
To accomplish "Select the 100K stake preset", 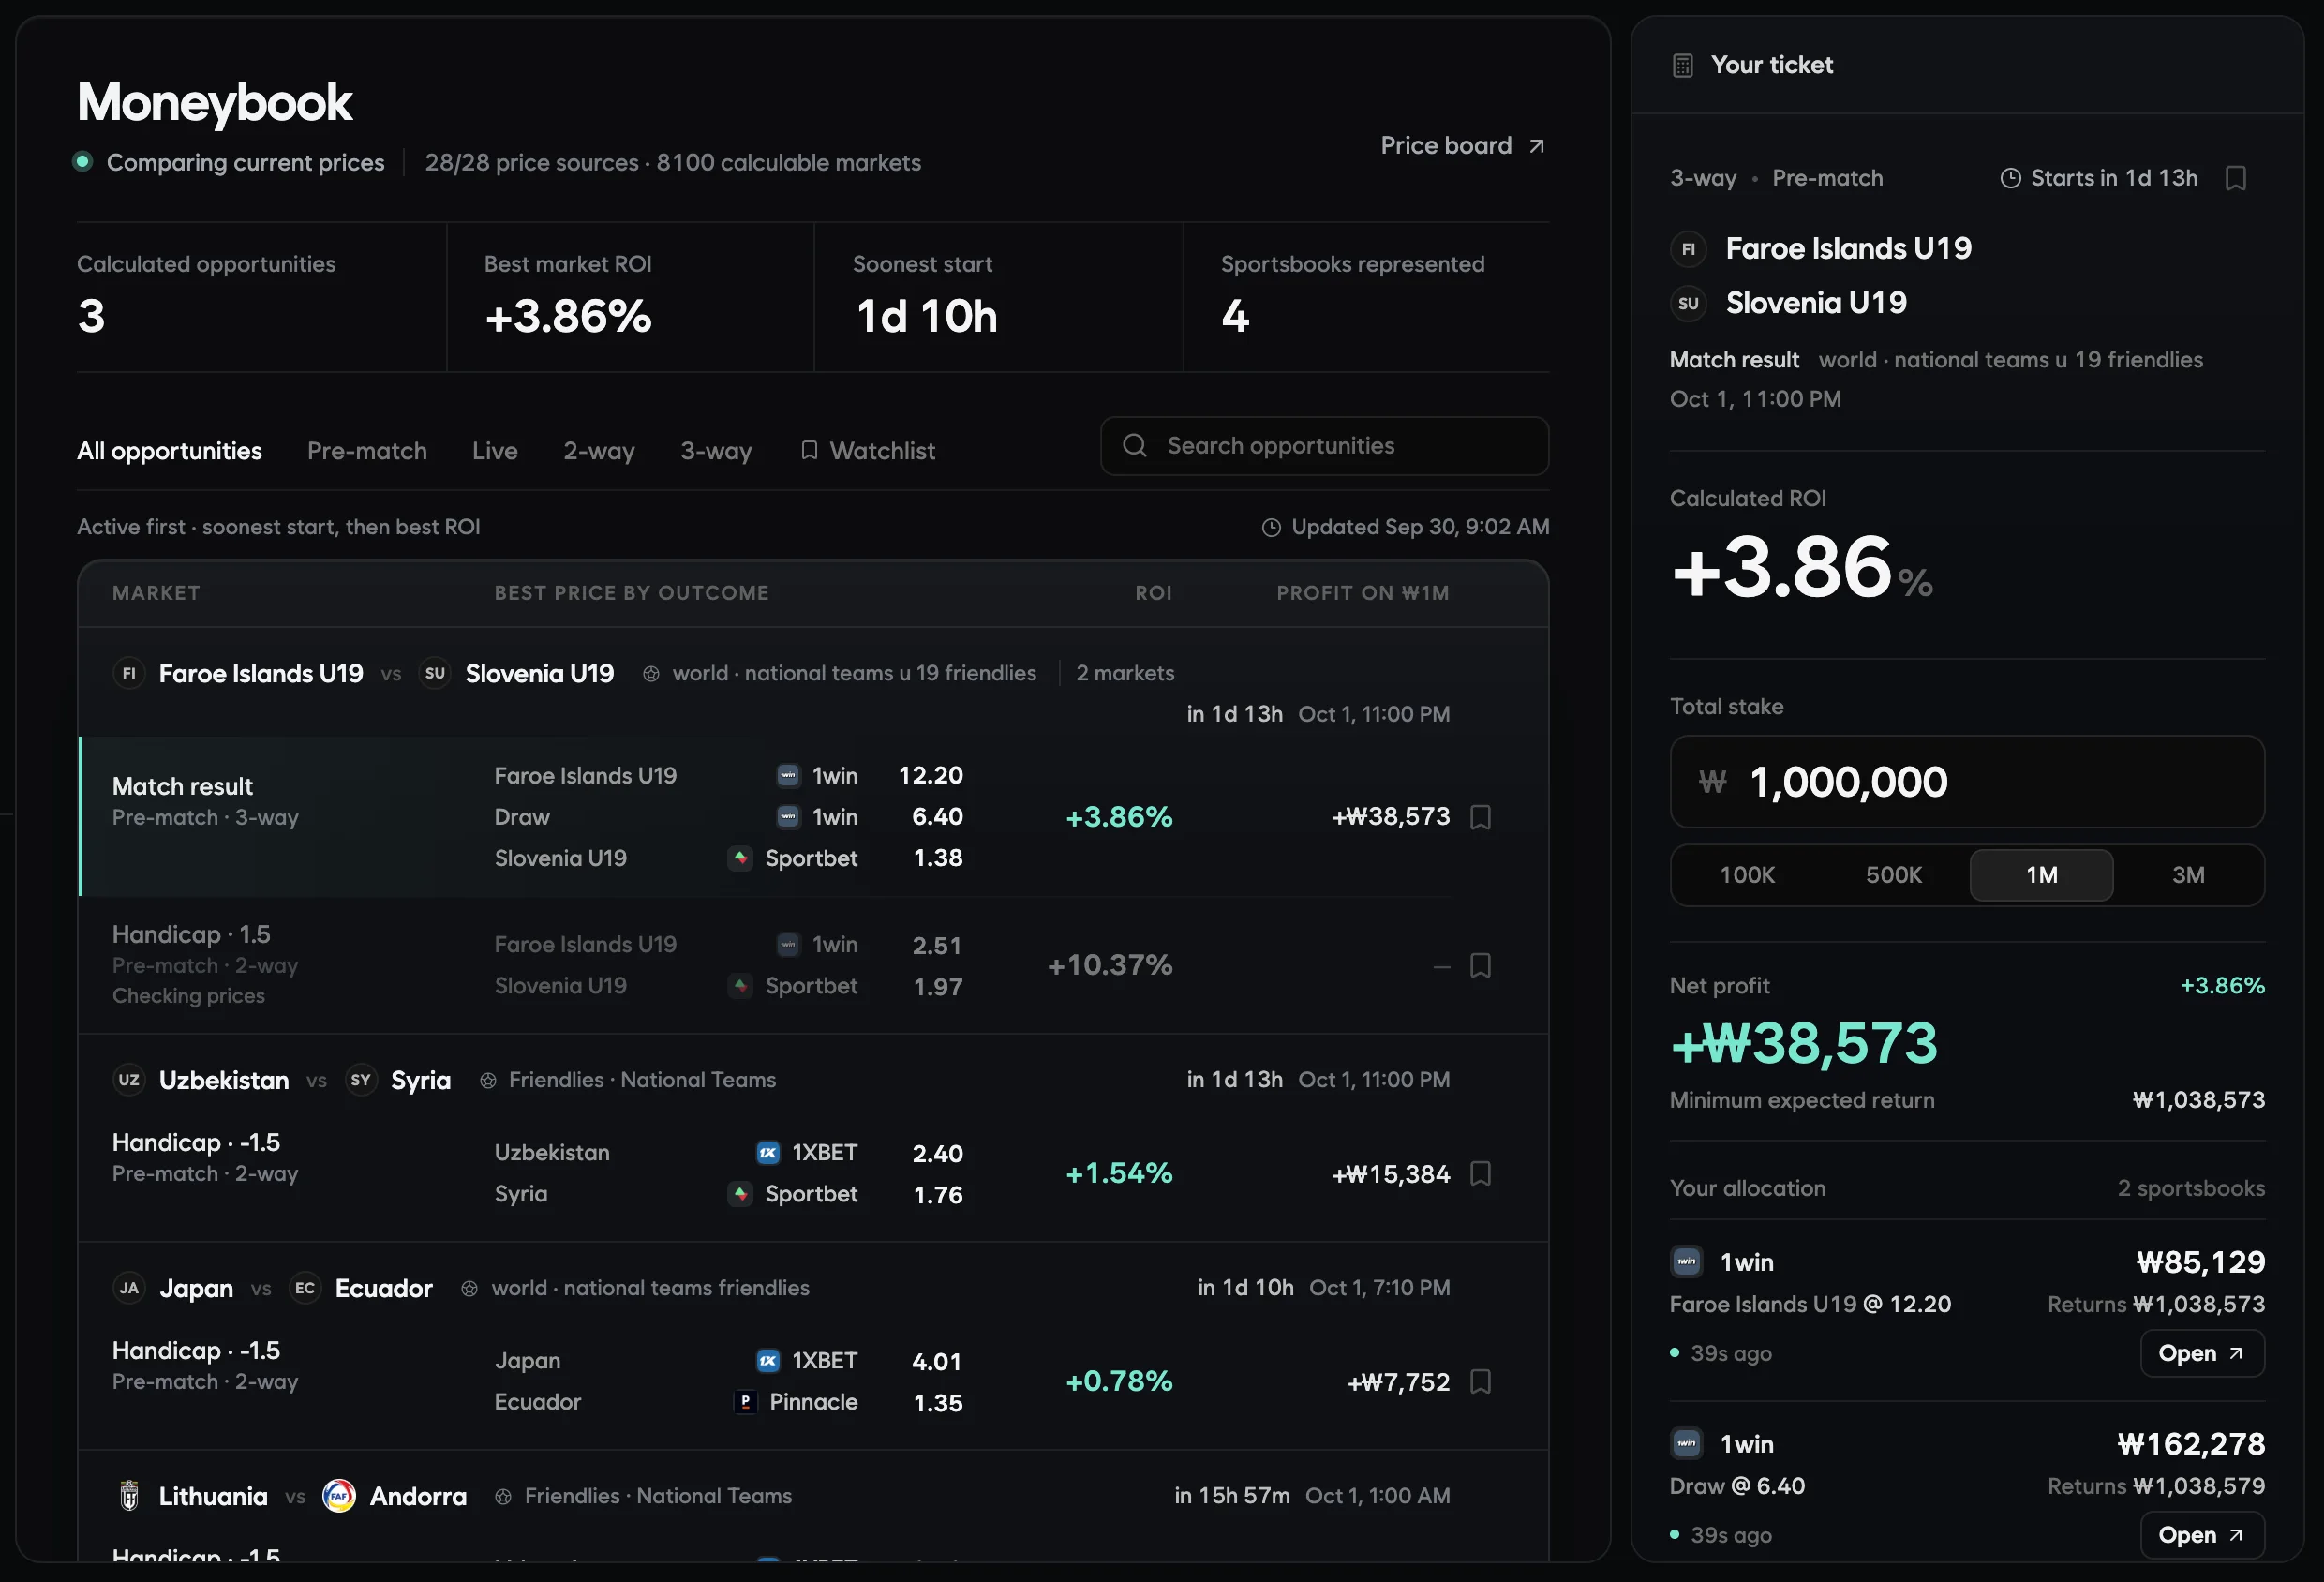I will click(1747, 875).
